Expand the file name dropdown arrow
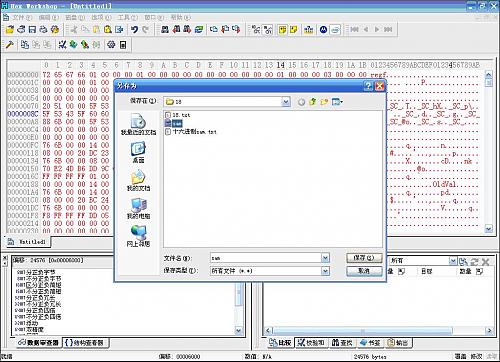Viewport: 500px width, 362px height. click(325, 258)
